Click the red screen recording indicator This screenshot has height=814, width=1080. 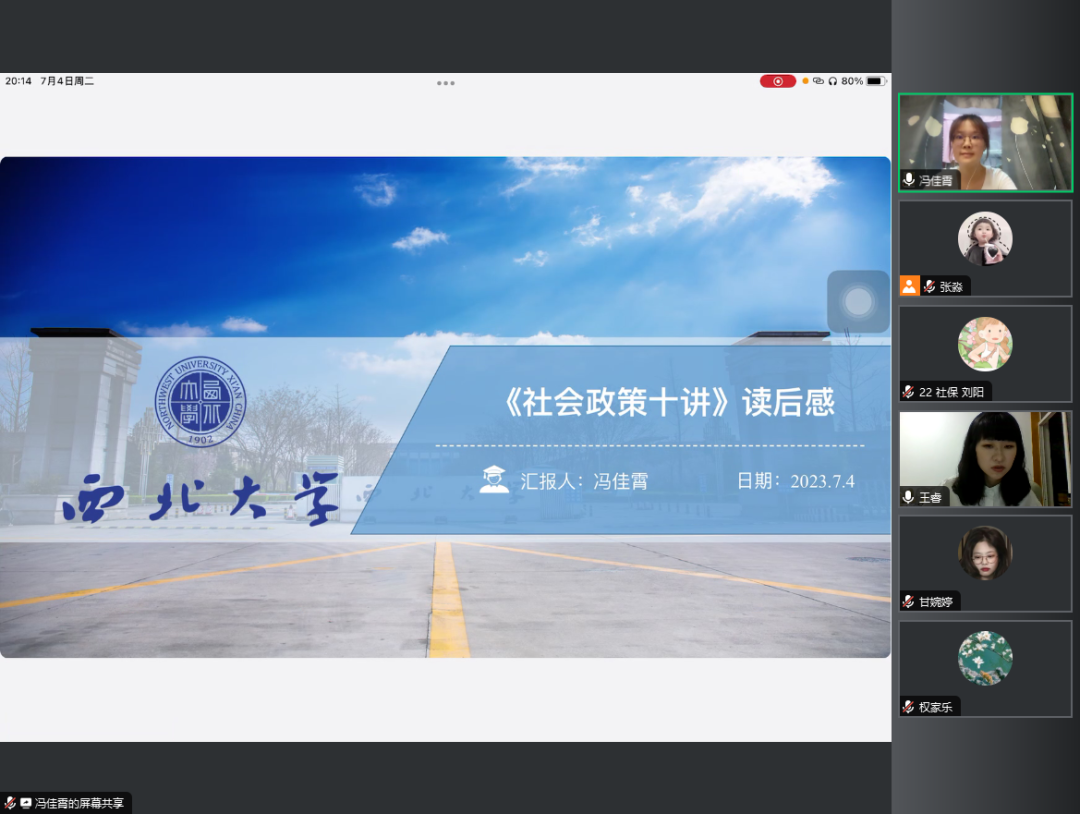[777, 81]
